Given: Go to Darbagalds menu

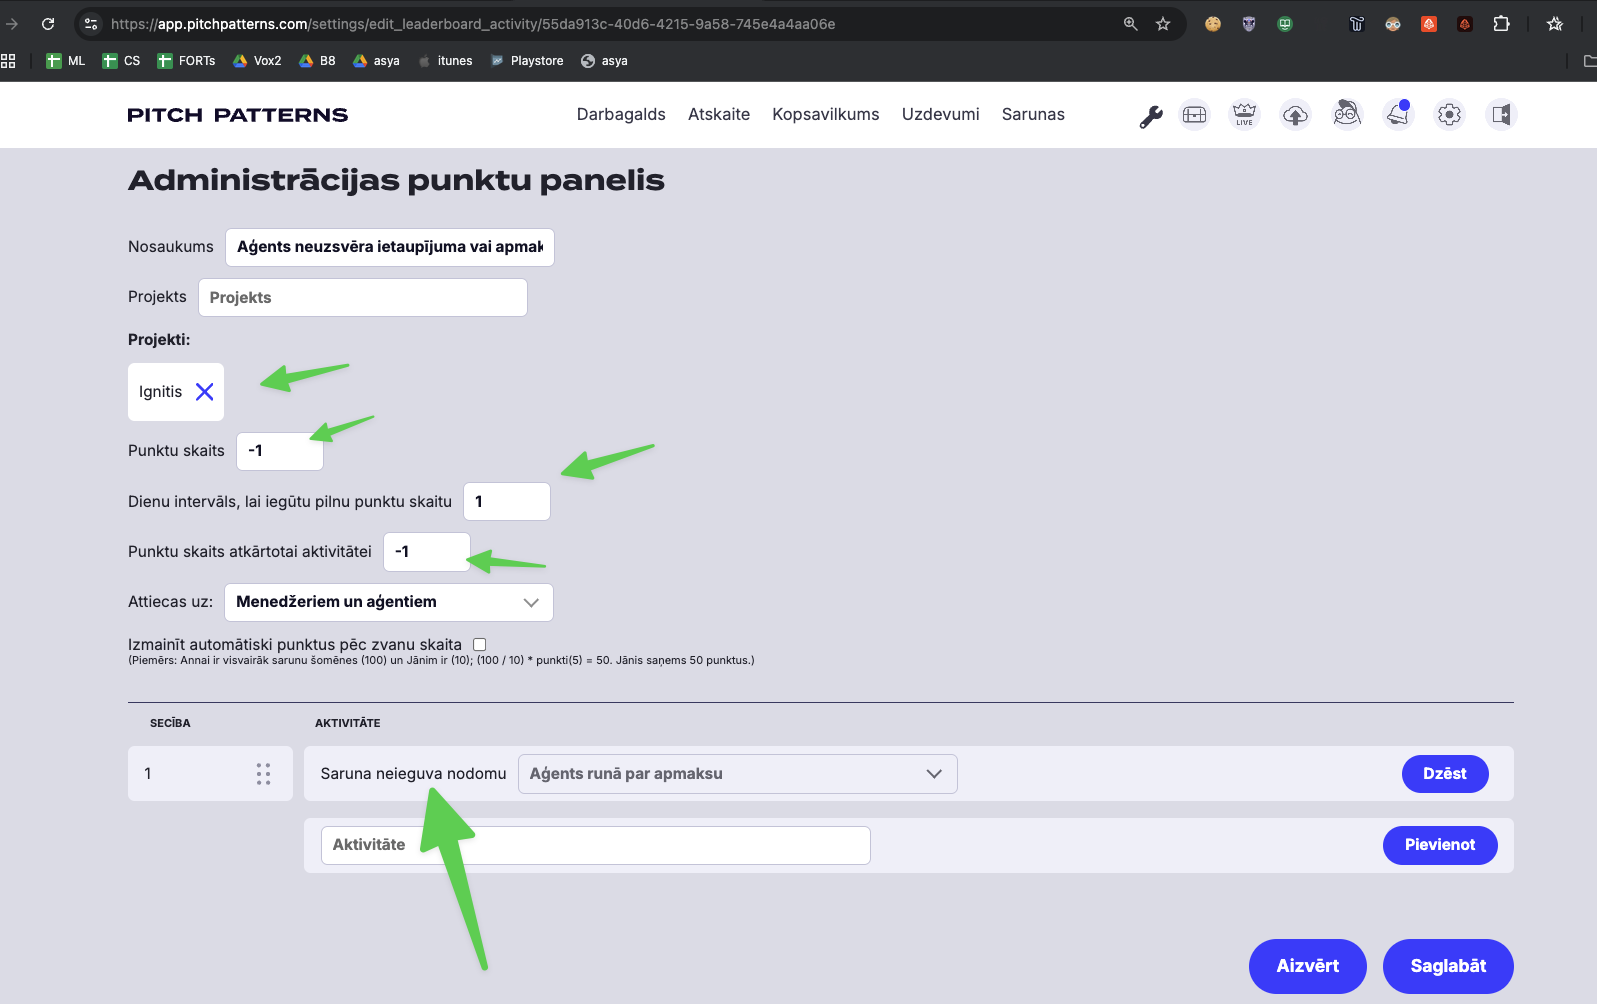Looking at the screenshot, I should (x=621, y=114).
